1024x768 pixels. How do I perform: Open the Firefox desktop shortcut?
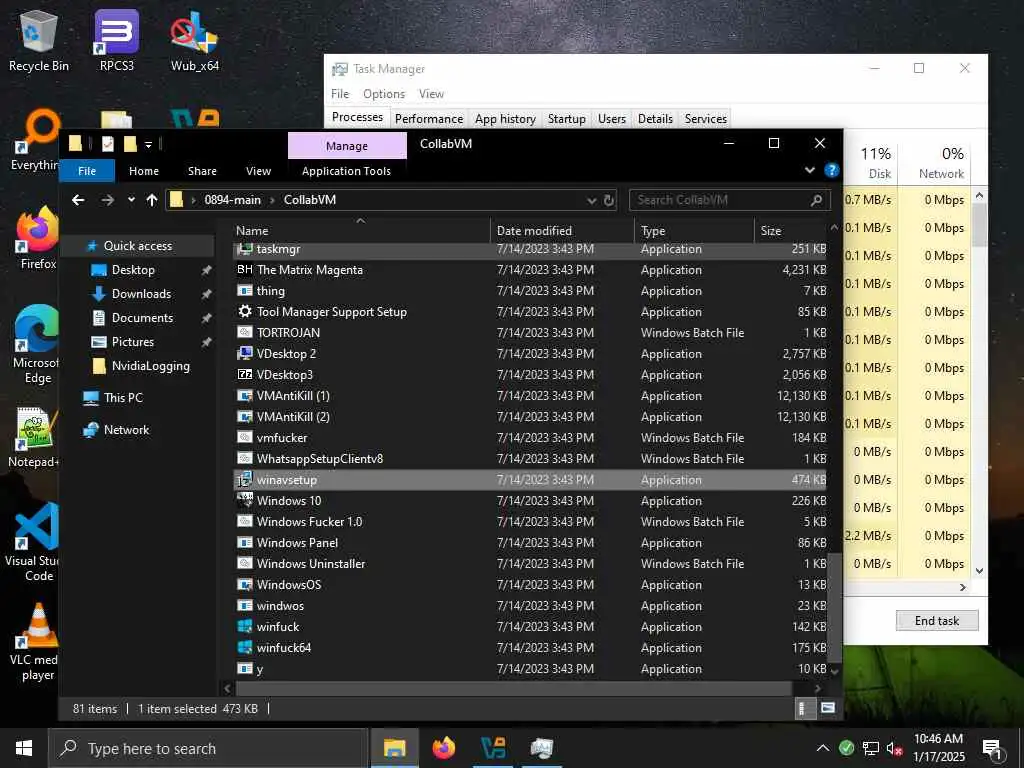pyautogui.click(x=38, y=238)
